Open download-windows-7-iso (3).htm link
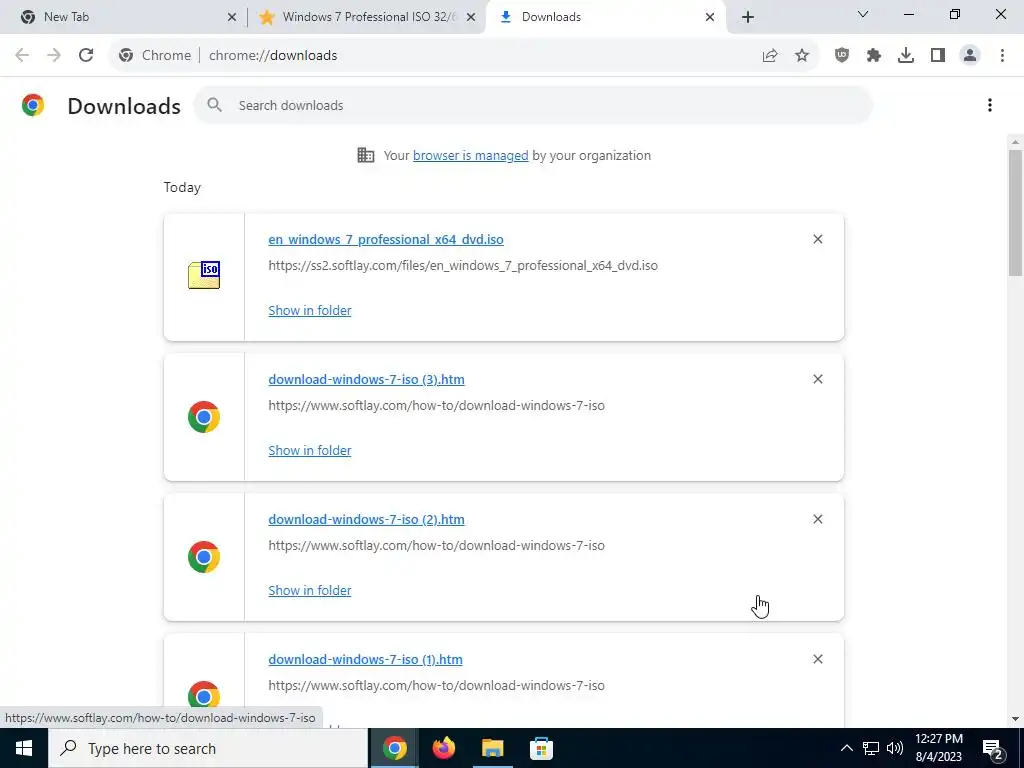Viewport: 1024px width, 768px height. pos(366,379)
